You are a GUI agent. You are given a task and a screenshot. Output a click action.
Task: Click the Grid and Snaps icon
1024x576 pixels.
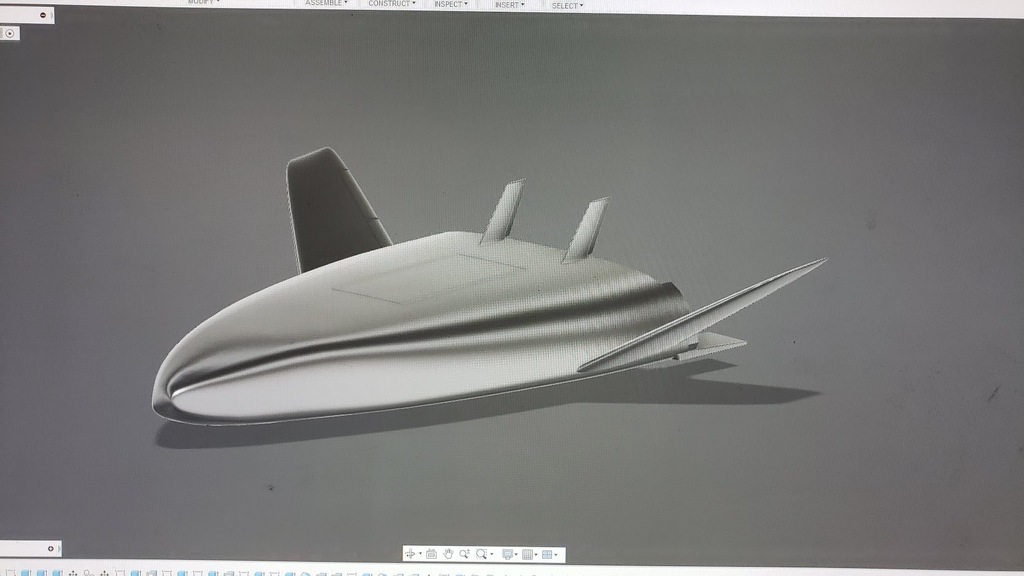click(528, 553)
